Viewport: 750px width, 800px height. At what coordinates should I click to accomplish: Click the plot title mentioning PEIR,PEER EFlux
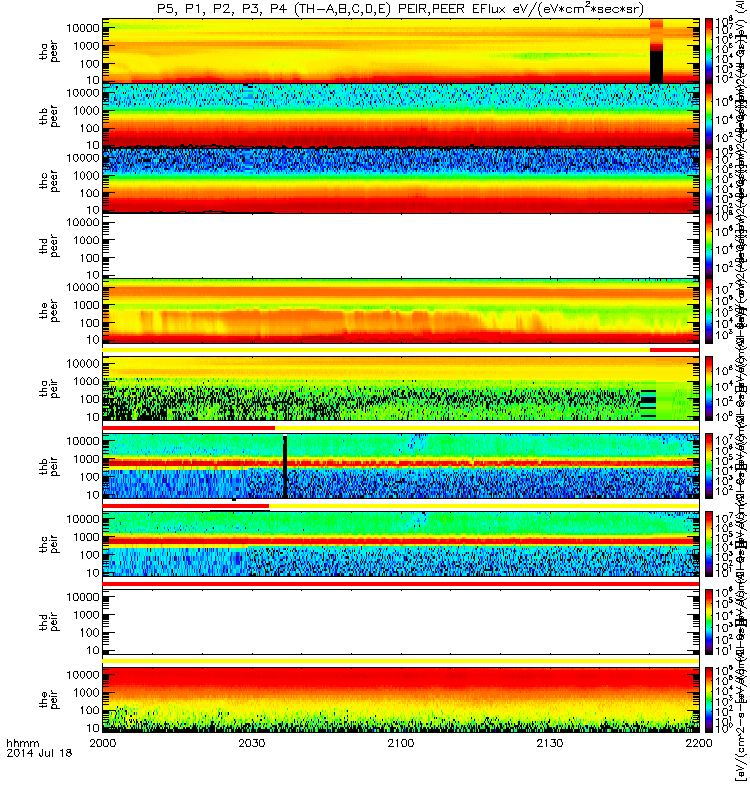click(401, 9)
